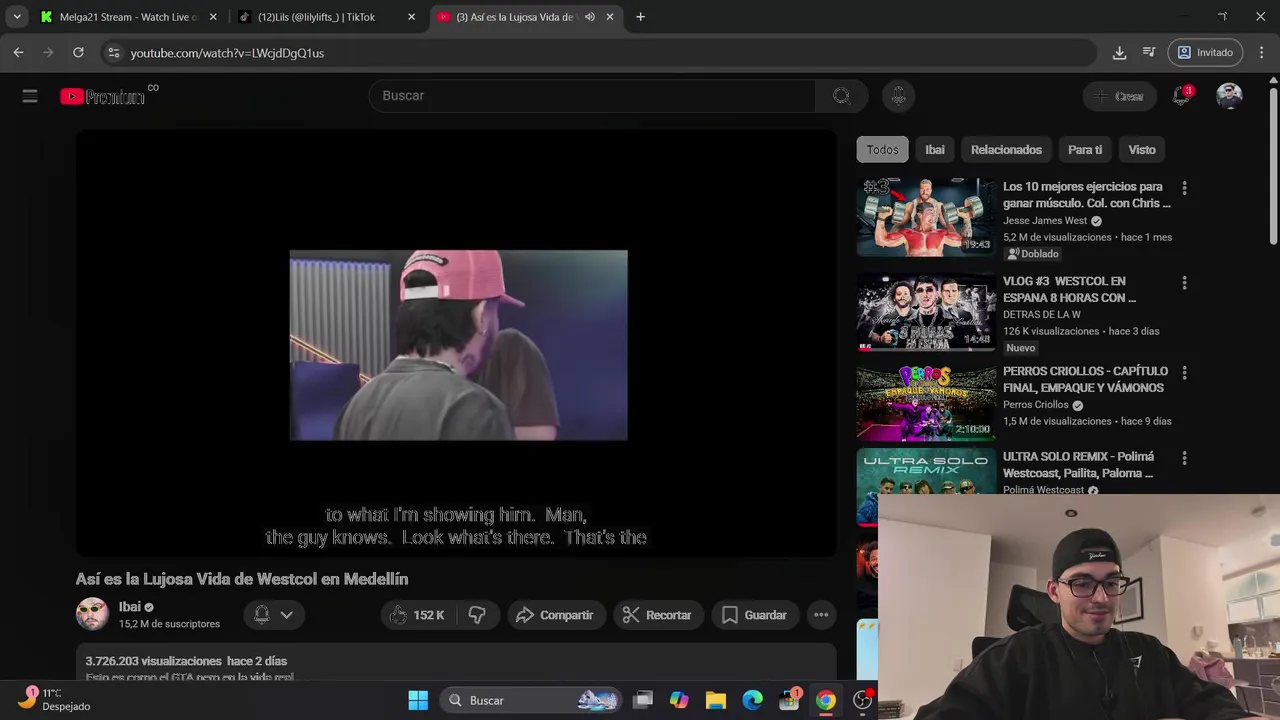Click the Recortar clip button

click(x=658, y=615)
